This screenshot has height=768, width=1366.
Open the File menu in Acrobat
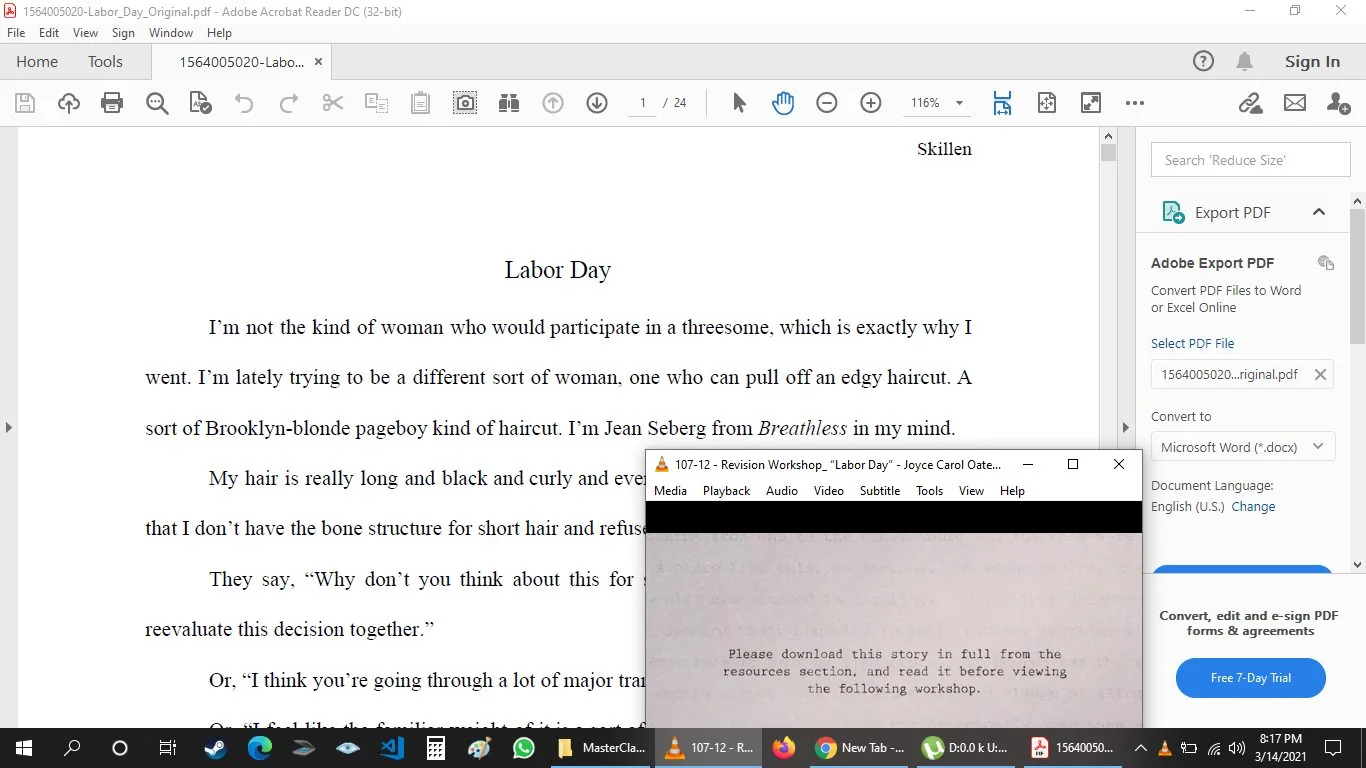click(16, 33)
